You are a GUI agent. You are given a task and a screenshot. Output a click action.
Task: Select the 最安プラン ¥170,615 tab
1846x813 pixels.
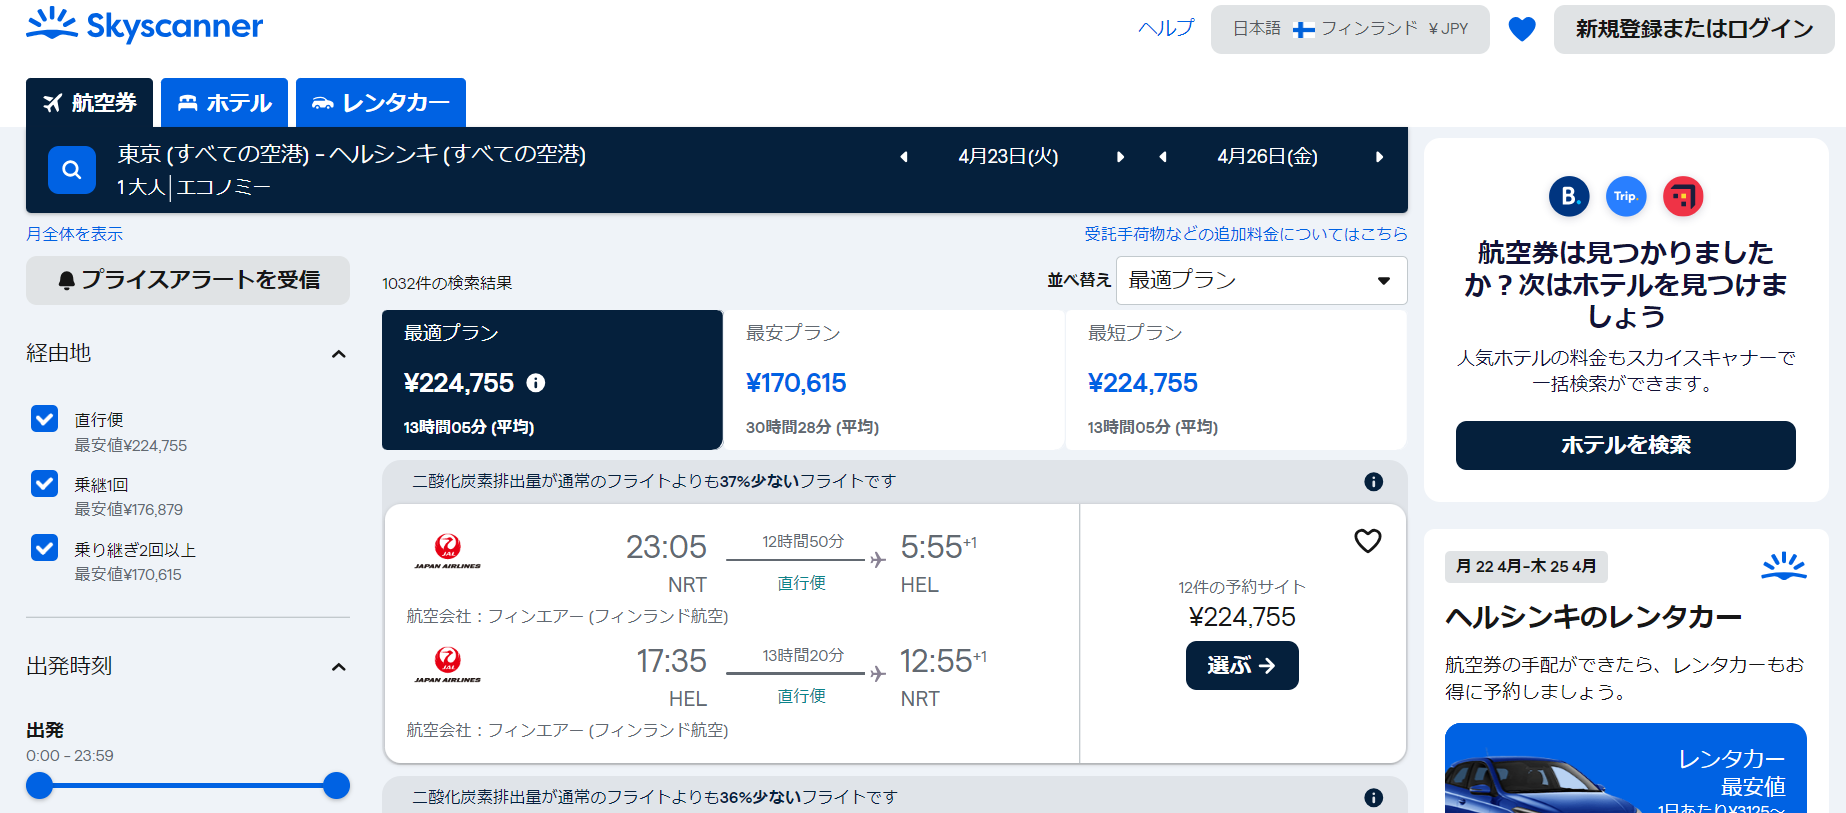[x=894, y=380]
